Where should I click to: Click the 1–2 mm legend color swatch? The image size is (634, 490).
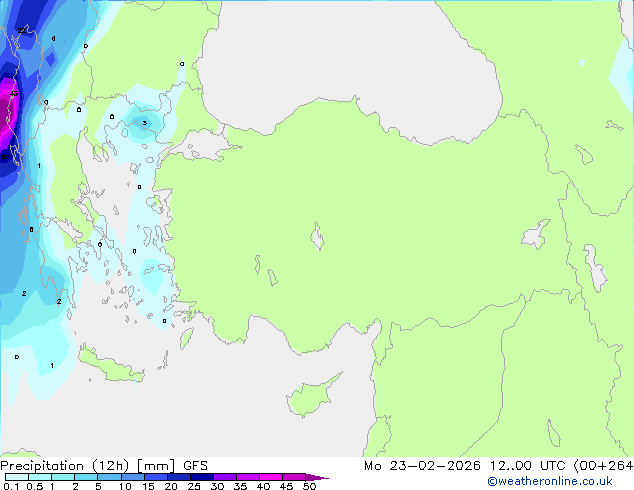coord(63,477)
